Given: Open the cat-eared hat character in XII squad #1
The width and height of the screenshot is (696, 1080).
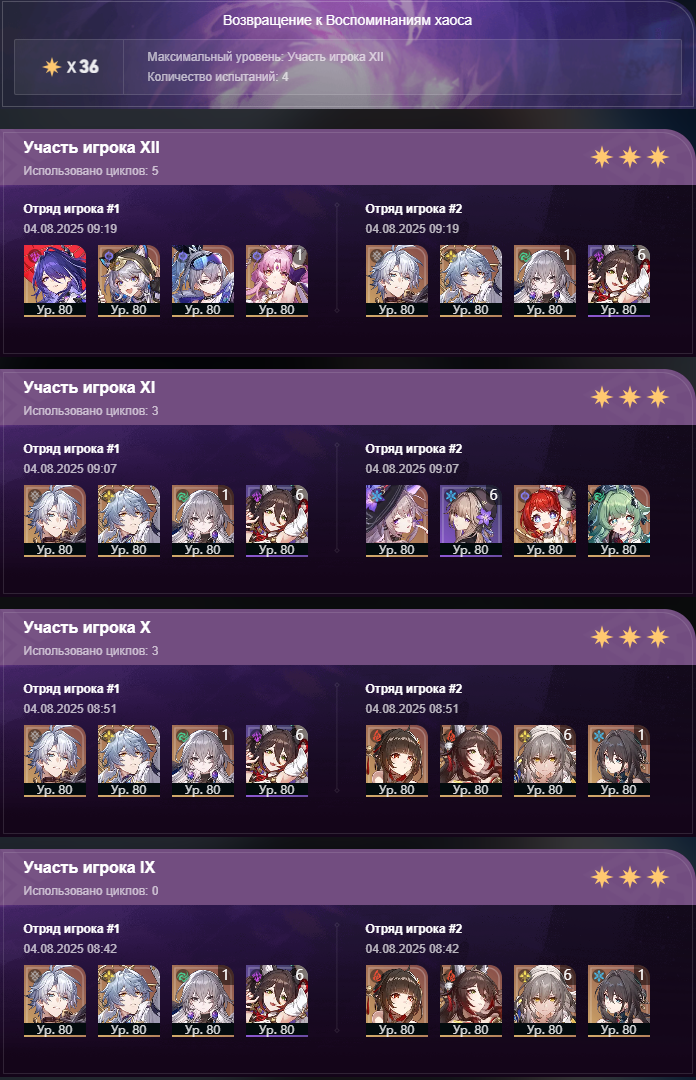Looking at the screenshot, I should click(129, 281).
